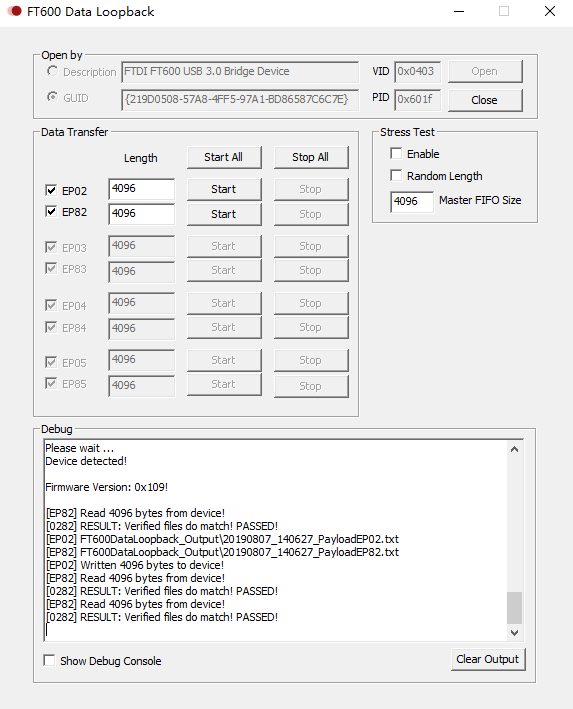Click the Start button for EP83
The image size is (573, 709).
pos(224,270)
